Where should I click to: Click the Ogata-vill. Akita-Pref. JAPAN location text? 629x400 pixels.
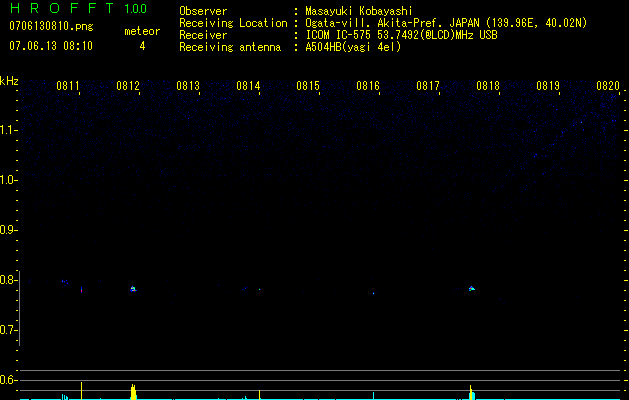(446, 23)
